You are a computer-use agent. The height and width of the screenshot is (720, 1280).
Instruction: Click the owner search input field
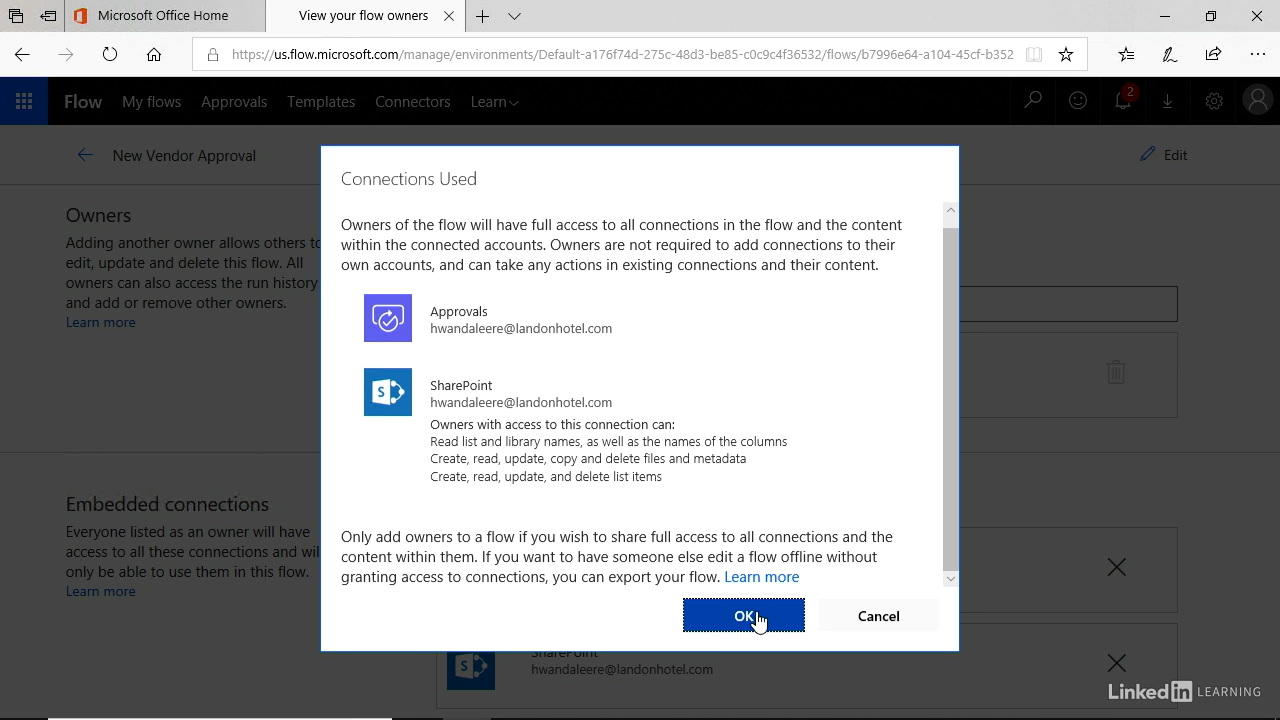point(1068,304)
